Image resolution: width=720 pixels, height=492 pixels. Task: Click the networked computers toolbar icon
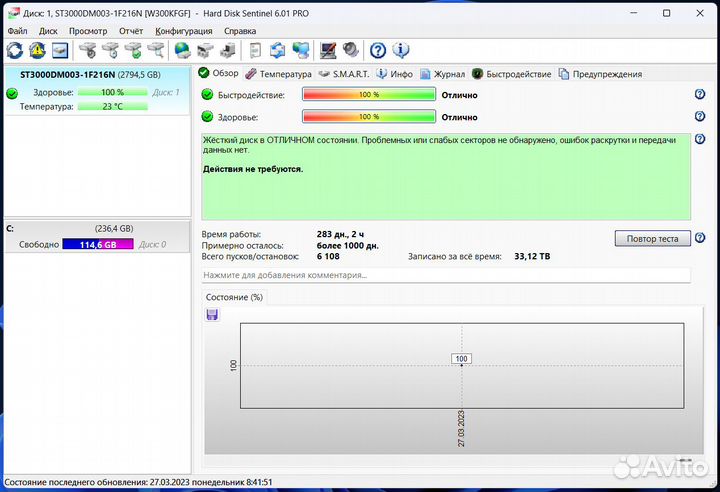pyautogui.click(x=301, y=50)
